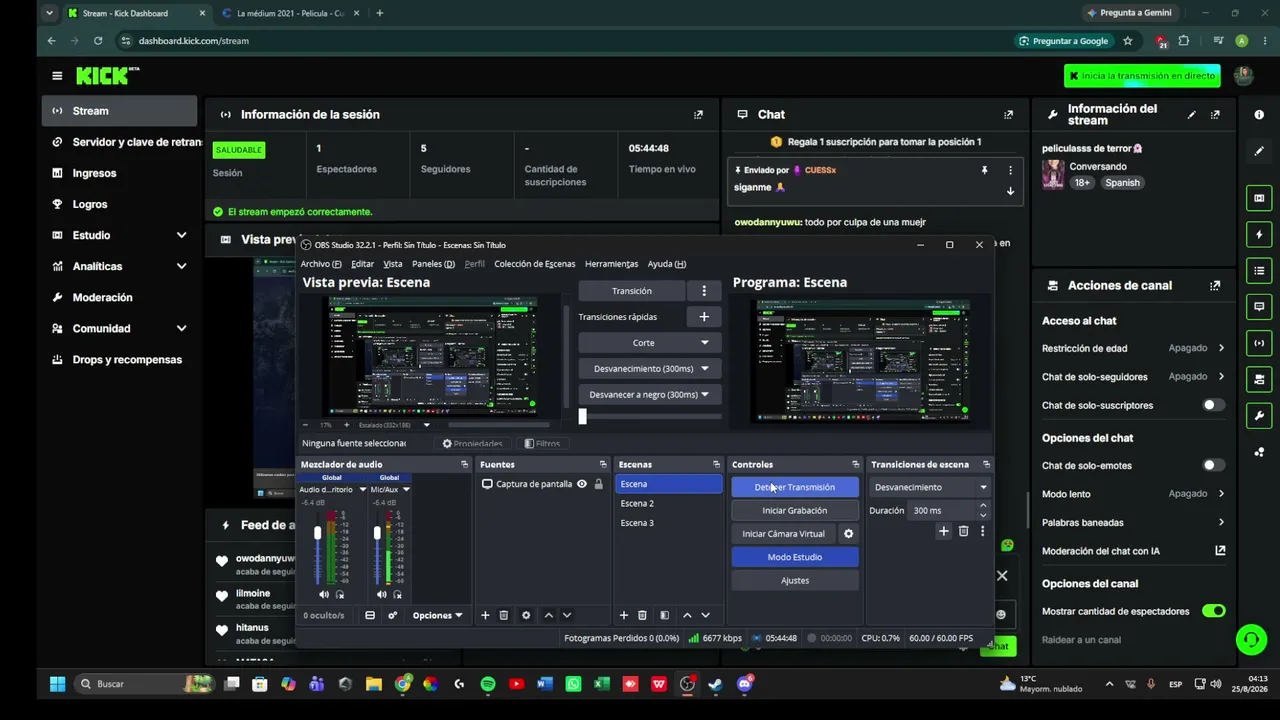Lock the Captura de pantalla source
Screen dimensions: 1280x720
click(x=599, y=484)
